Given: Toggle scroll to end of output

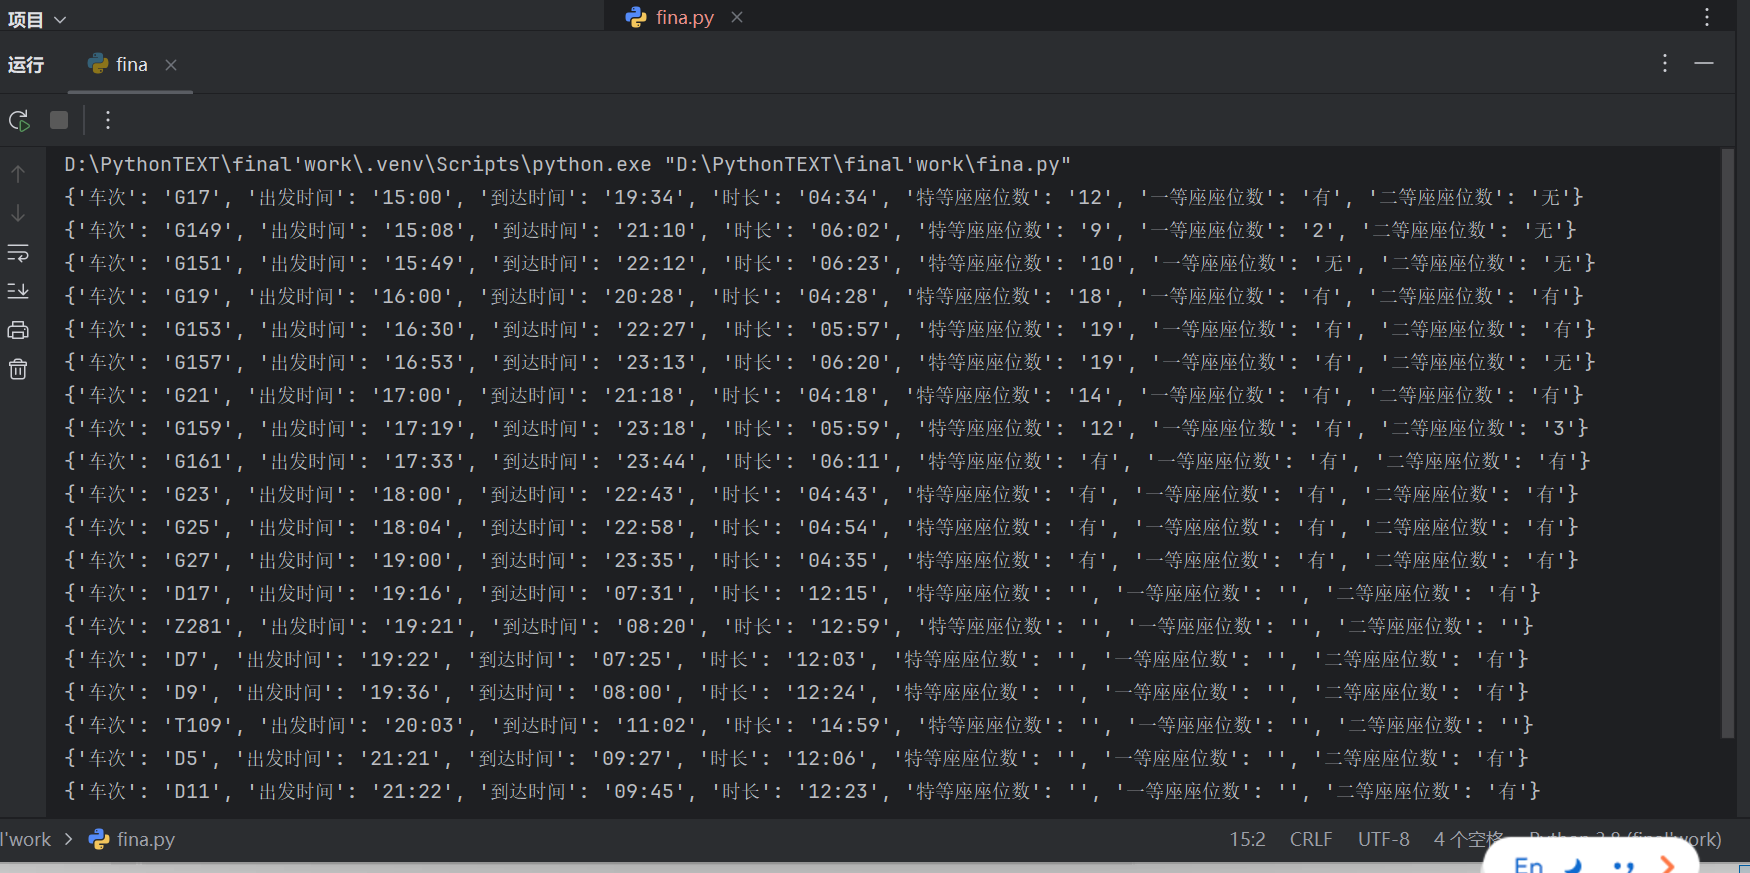Looking at the screenshot, I should click(18, 291).
